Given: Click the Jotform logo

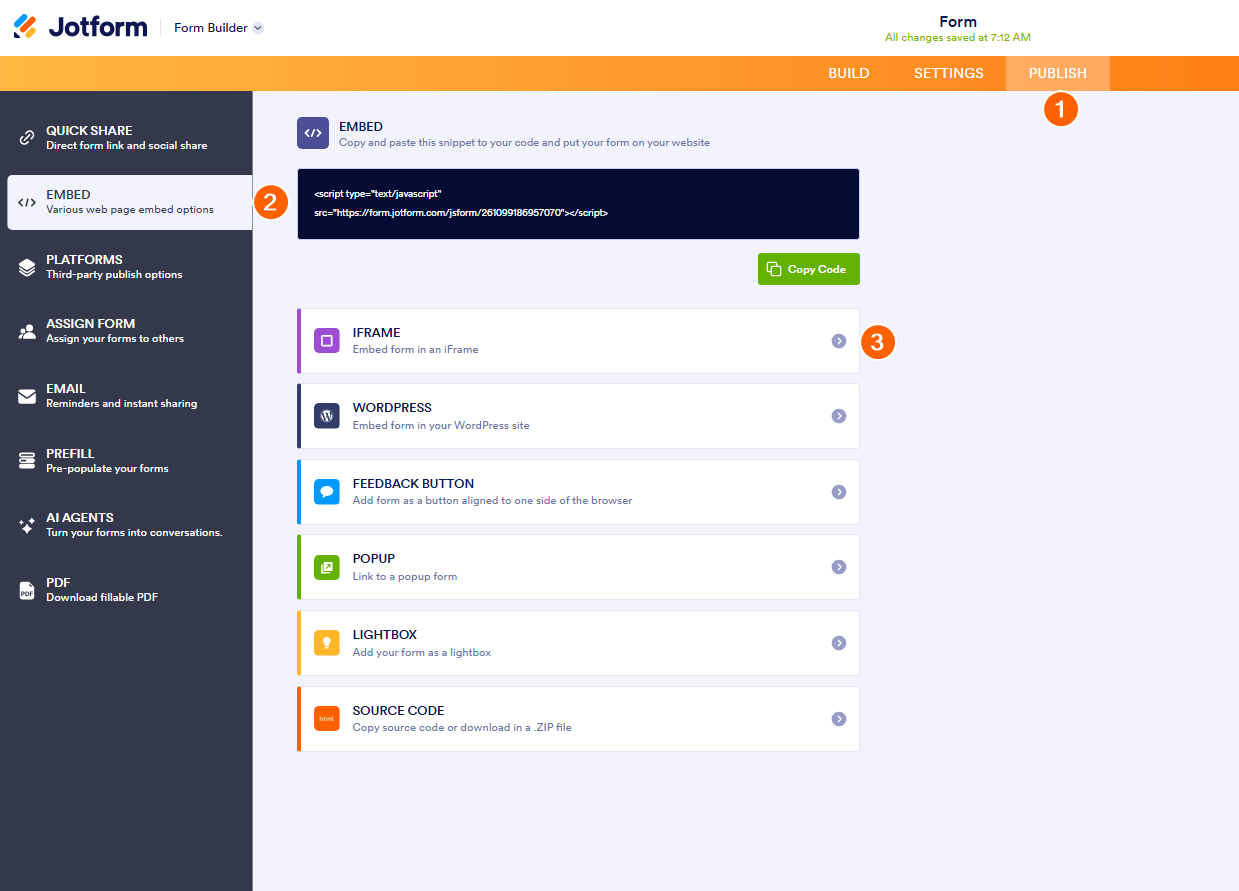Looking at the screenshot, I should [80, 27].
